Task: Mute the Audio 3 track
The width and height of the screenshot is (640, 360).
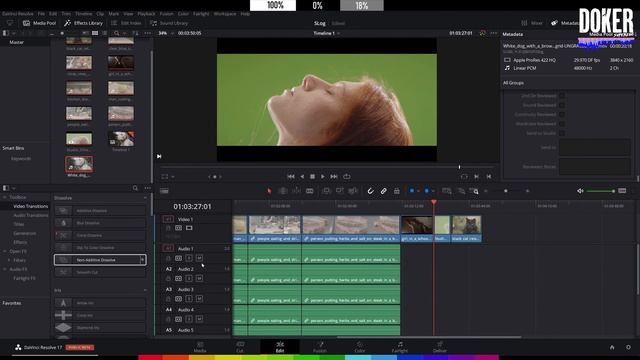Action: pyautogui.click(x=199, y=299)
